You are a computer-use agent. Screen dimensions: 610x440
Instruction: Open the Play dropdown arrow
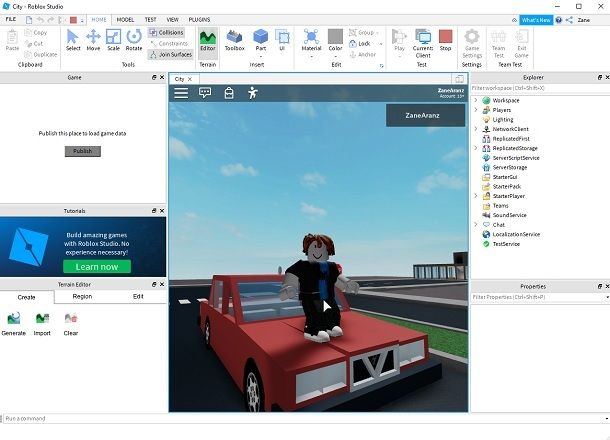coord(400,56)
